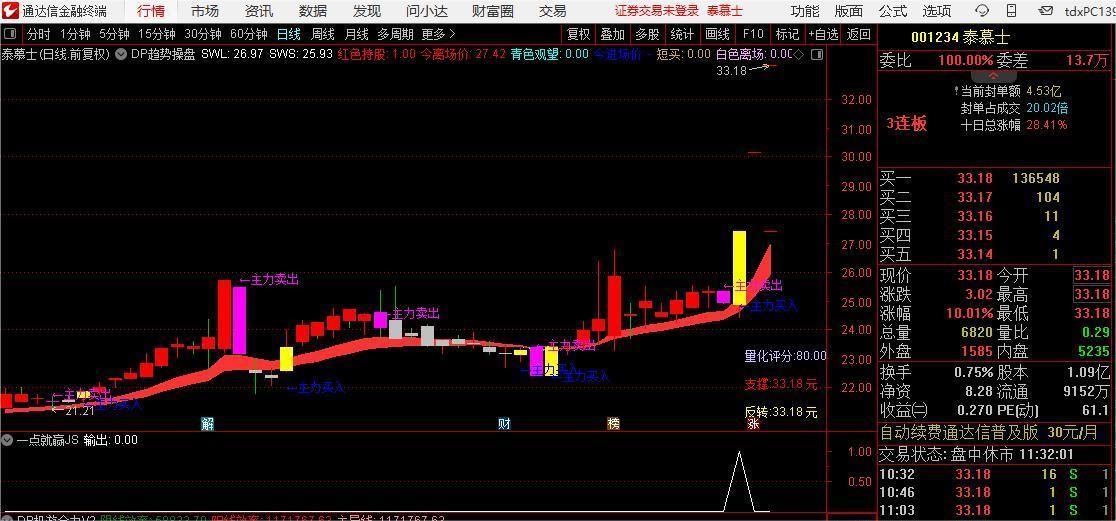Select the 30分钟 period
Image resolution: width=1116 pixels, height=521 pixels.
coord(203,34)
